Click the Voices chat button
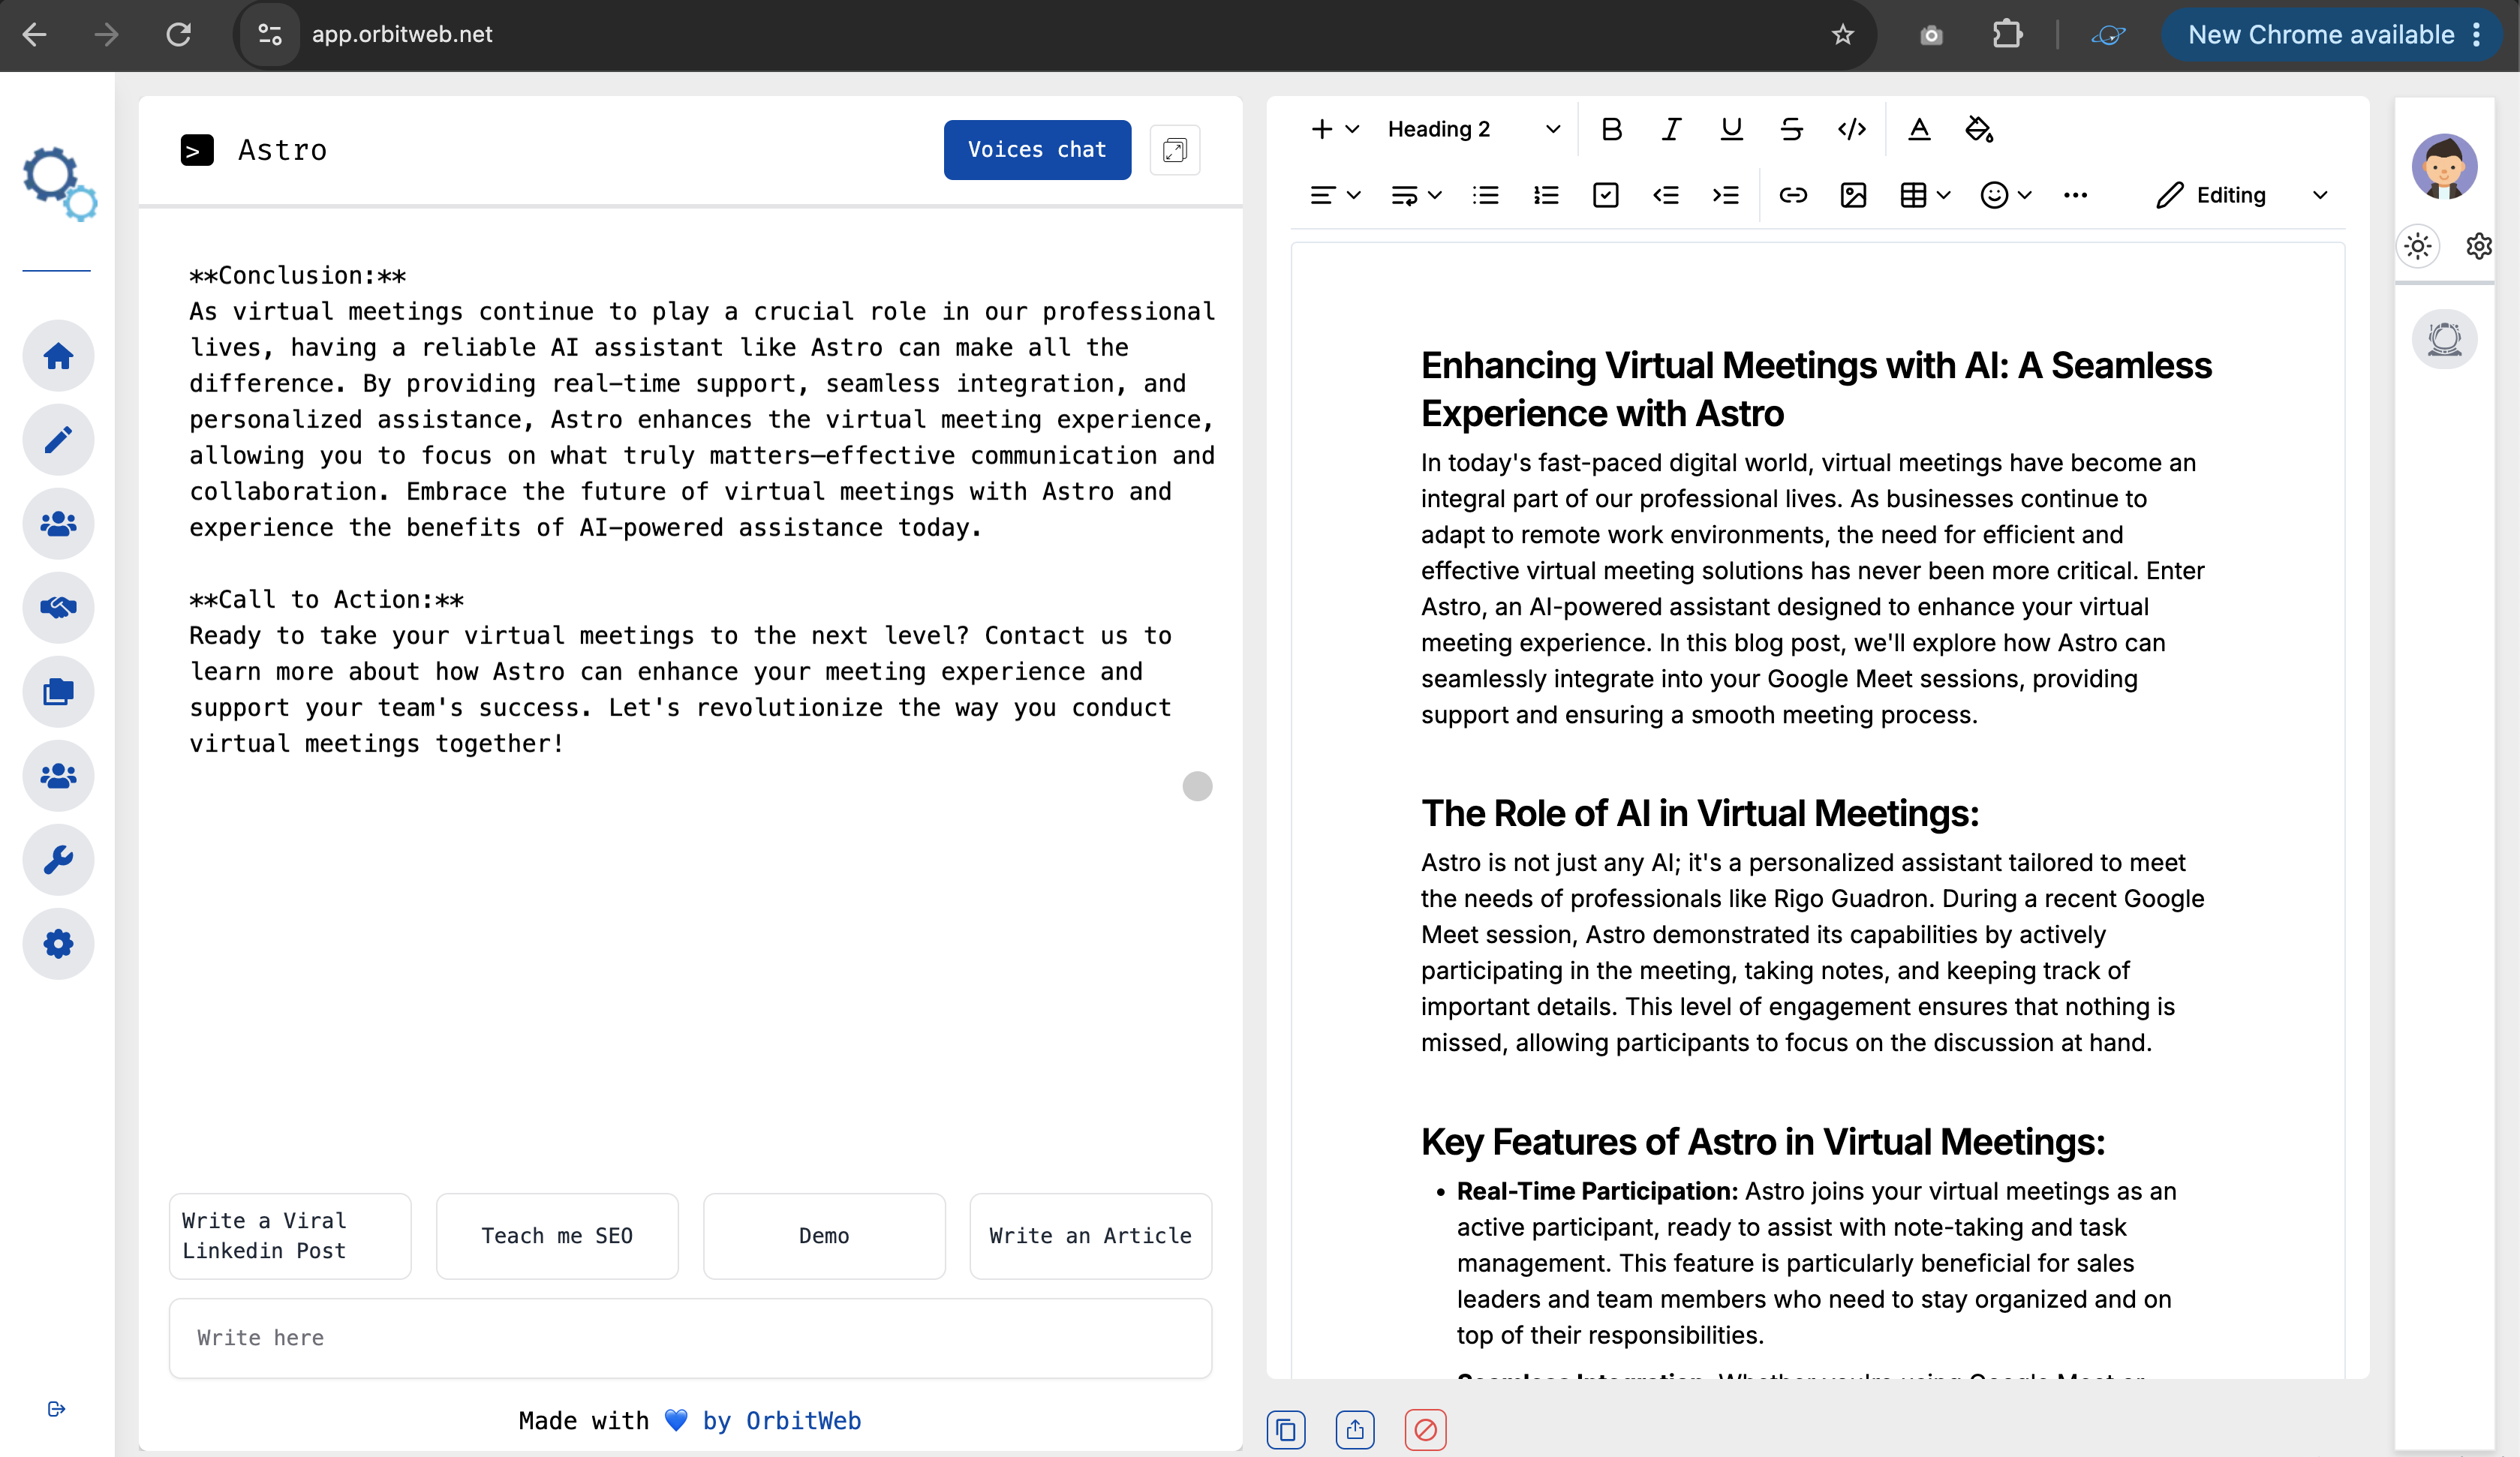Image resolution: width=2520 pixels, height=1457 pixels. pos(1037,150)
